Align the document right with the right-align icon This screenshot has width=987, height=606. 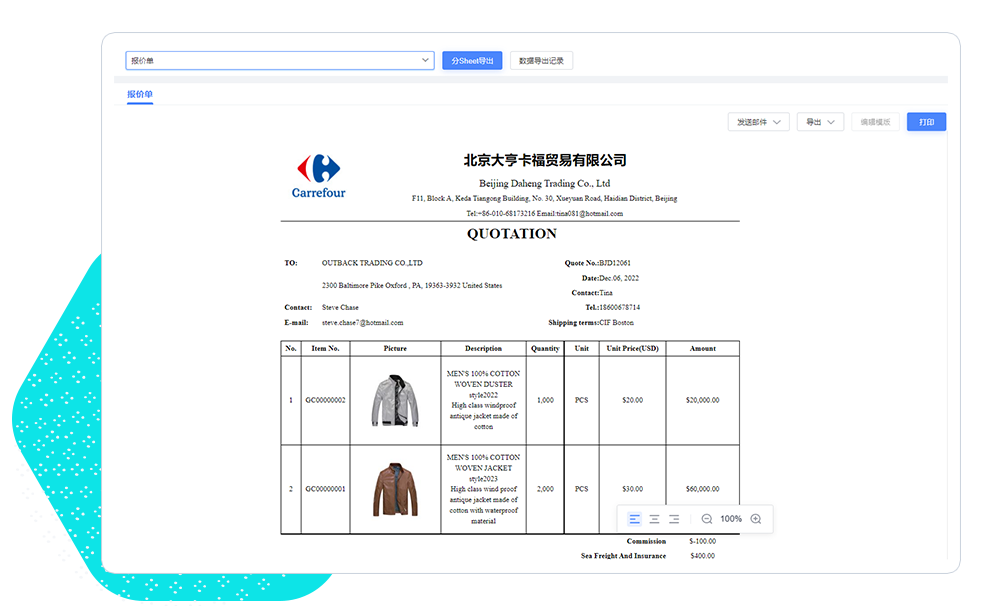[674, 519]
